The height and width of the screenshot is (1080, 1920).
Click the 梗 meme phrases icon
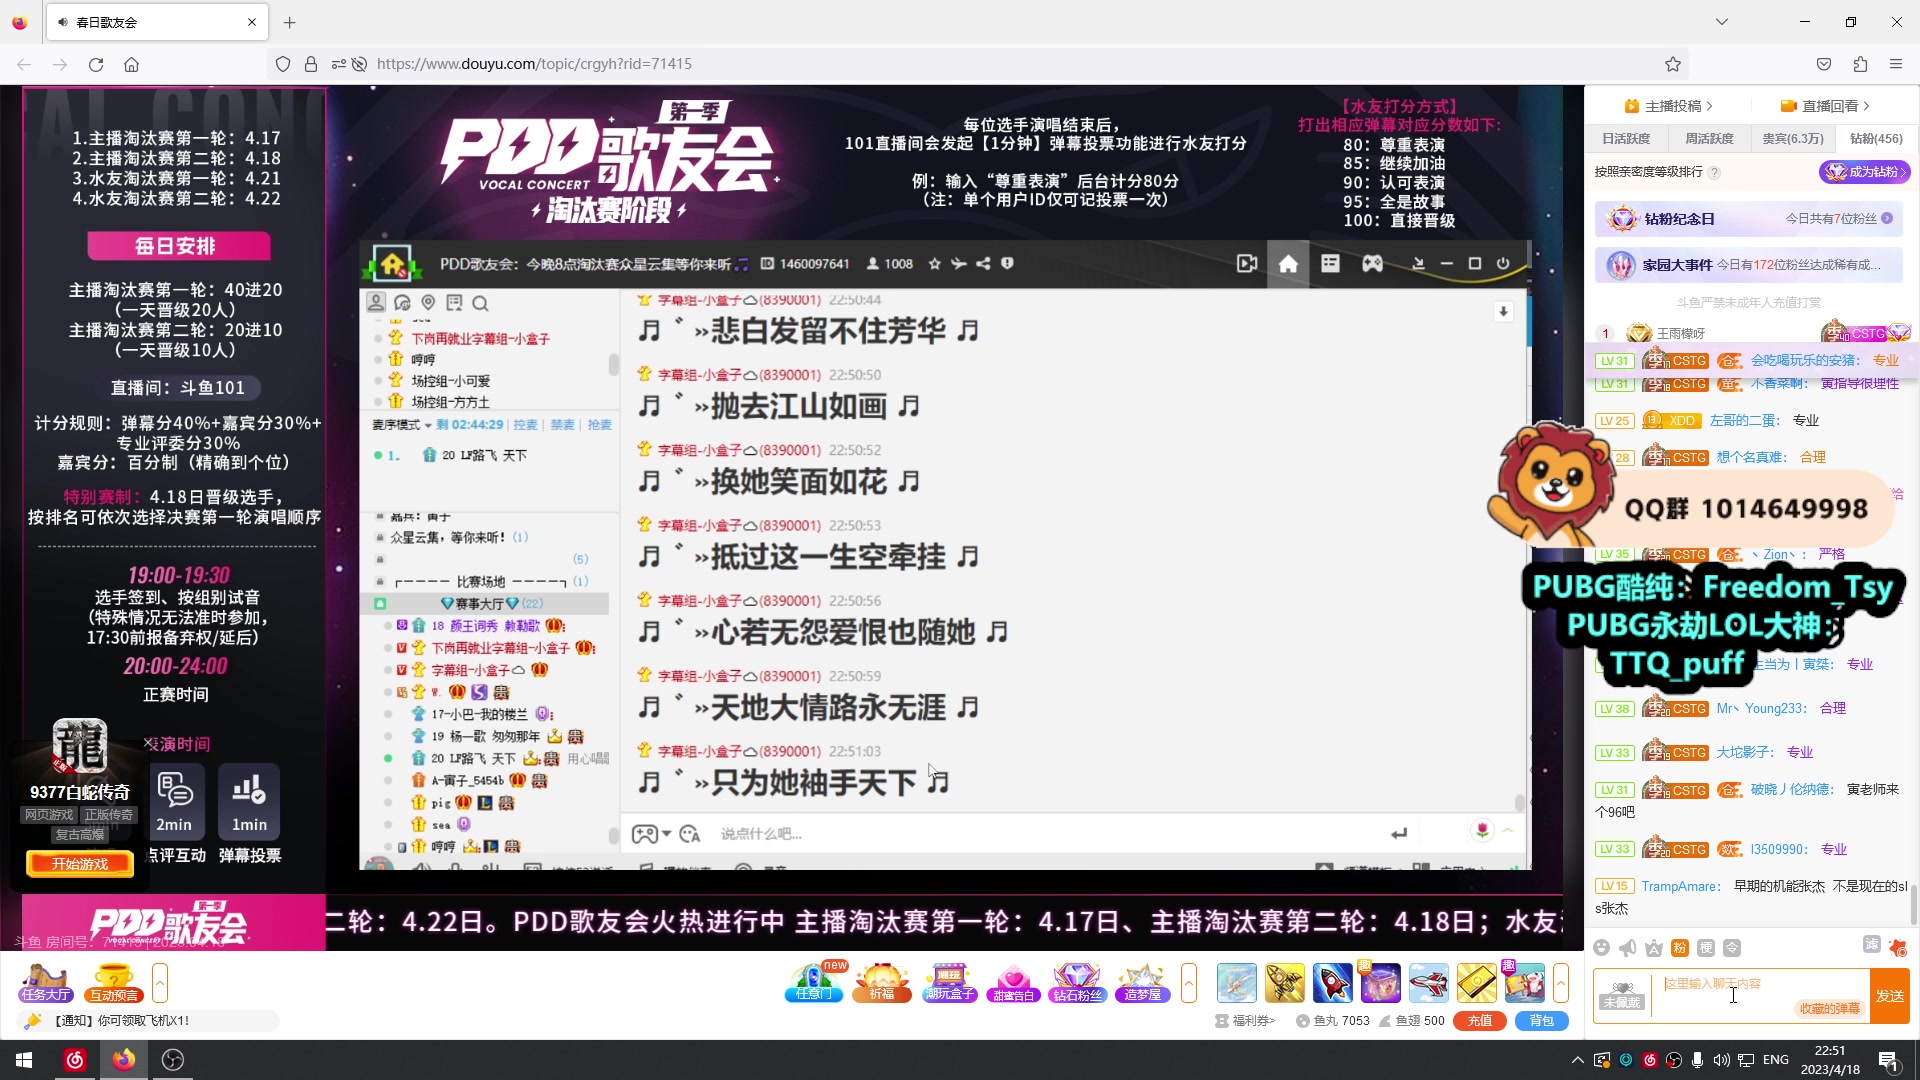coord(1706,948)
